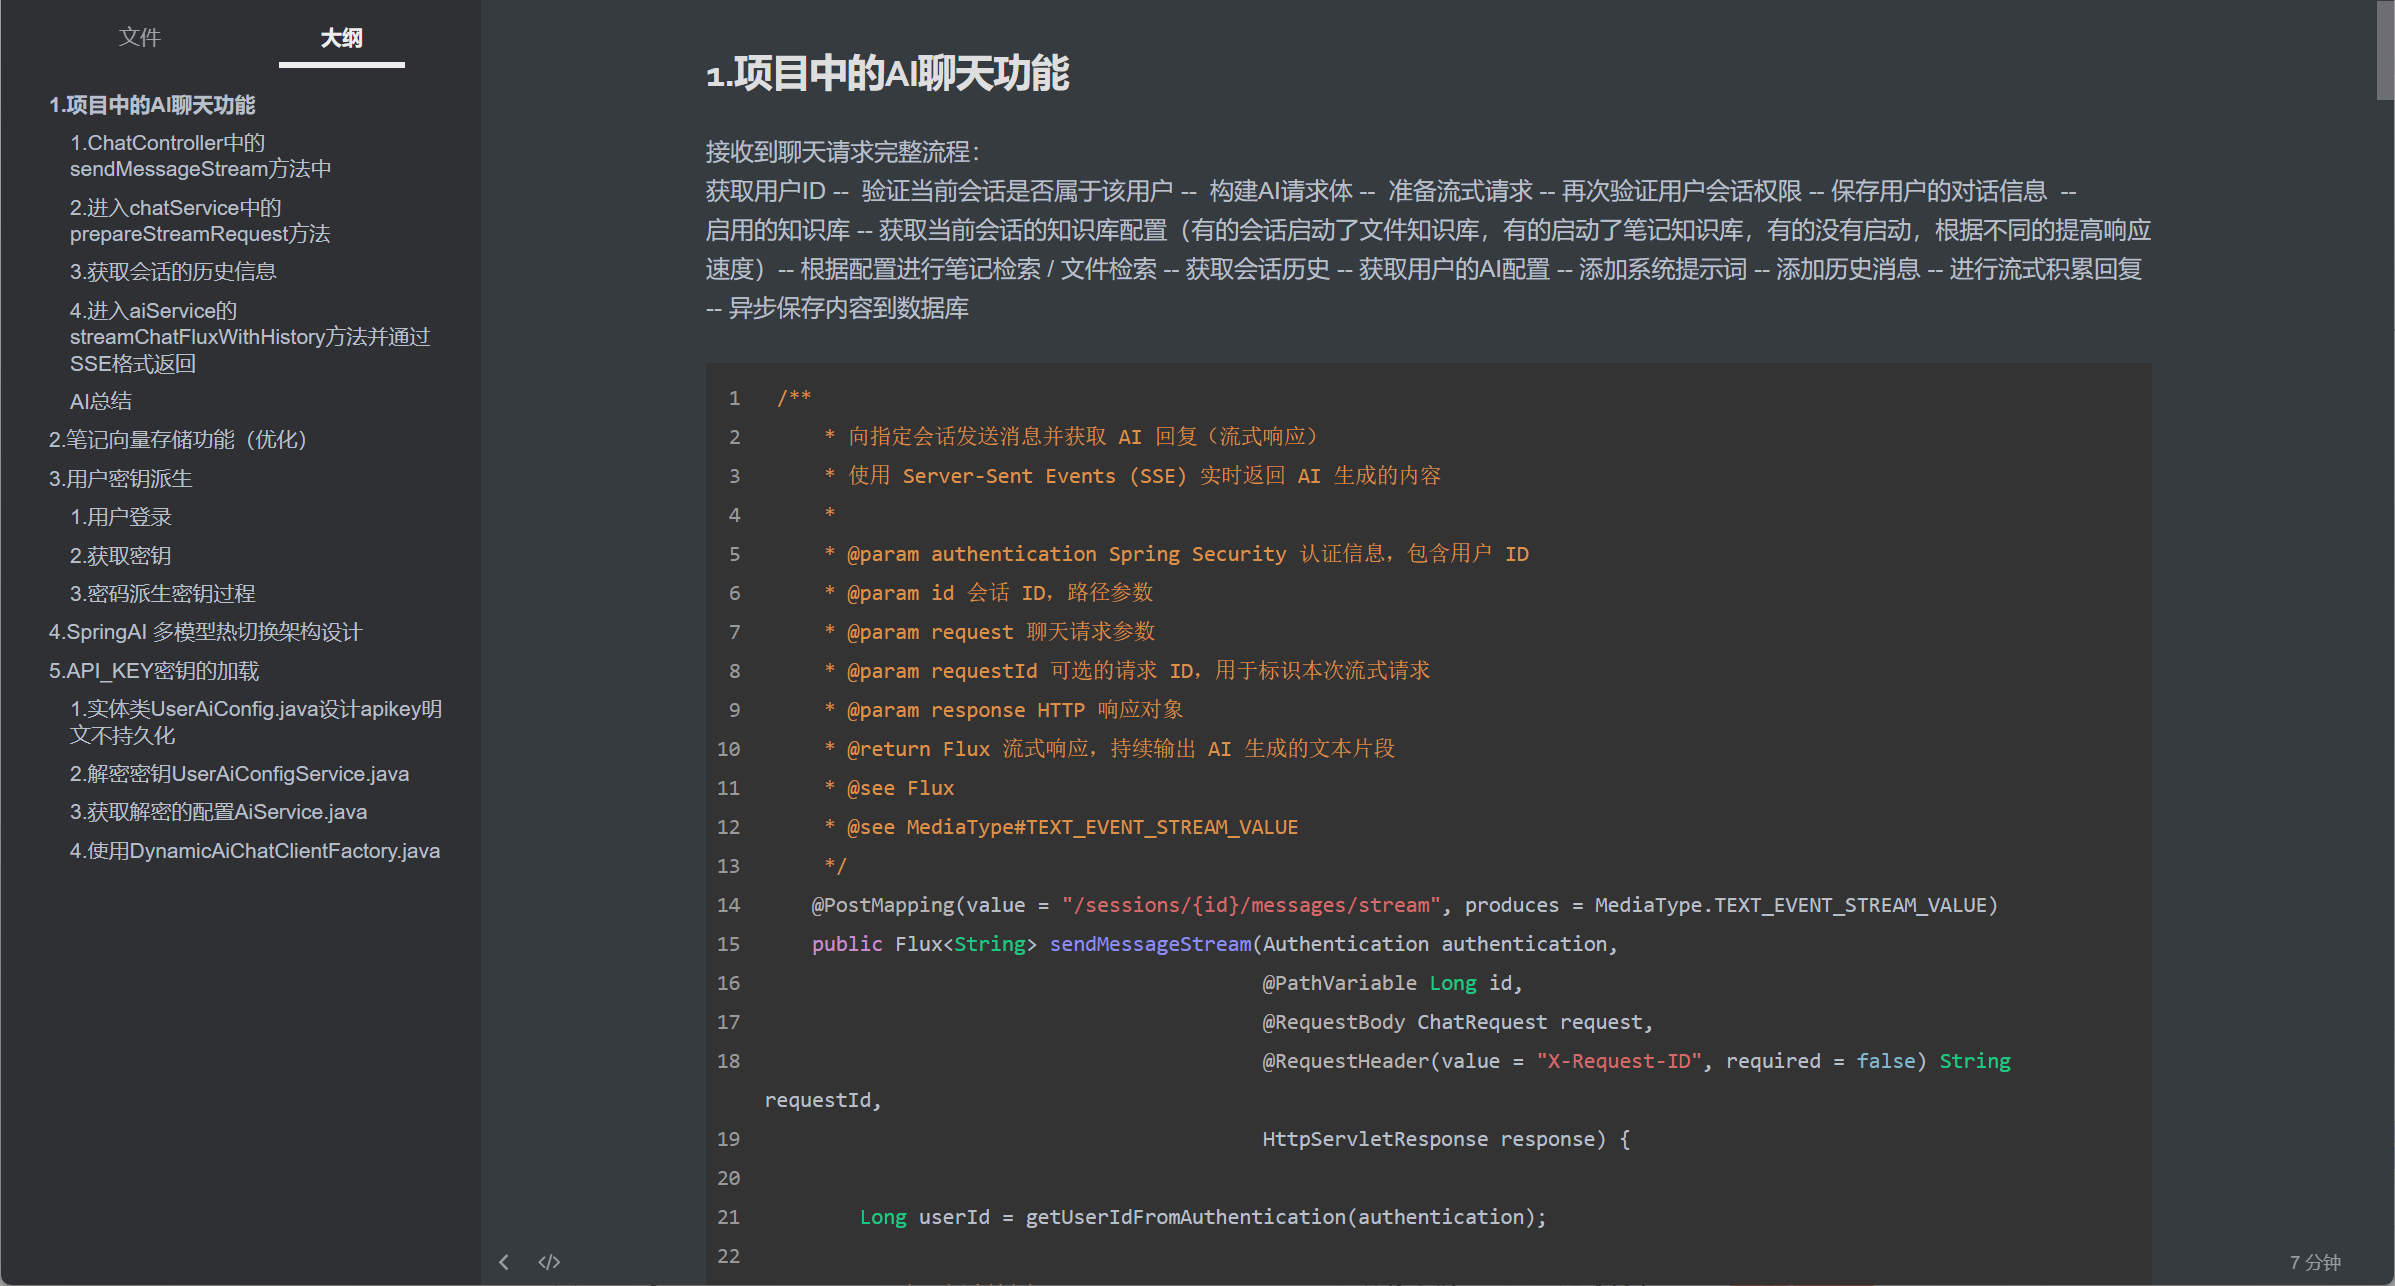2395x1286 pixels.
Task: Select the 大纲 outline tab
Action: pos(341,38)
